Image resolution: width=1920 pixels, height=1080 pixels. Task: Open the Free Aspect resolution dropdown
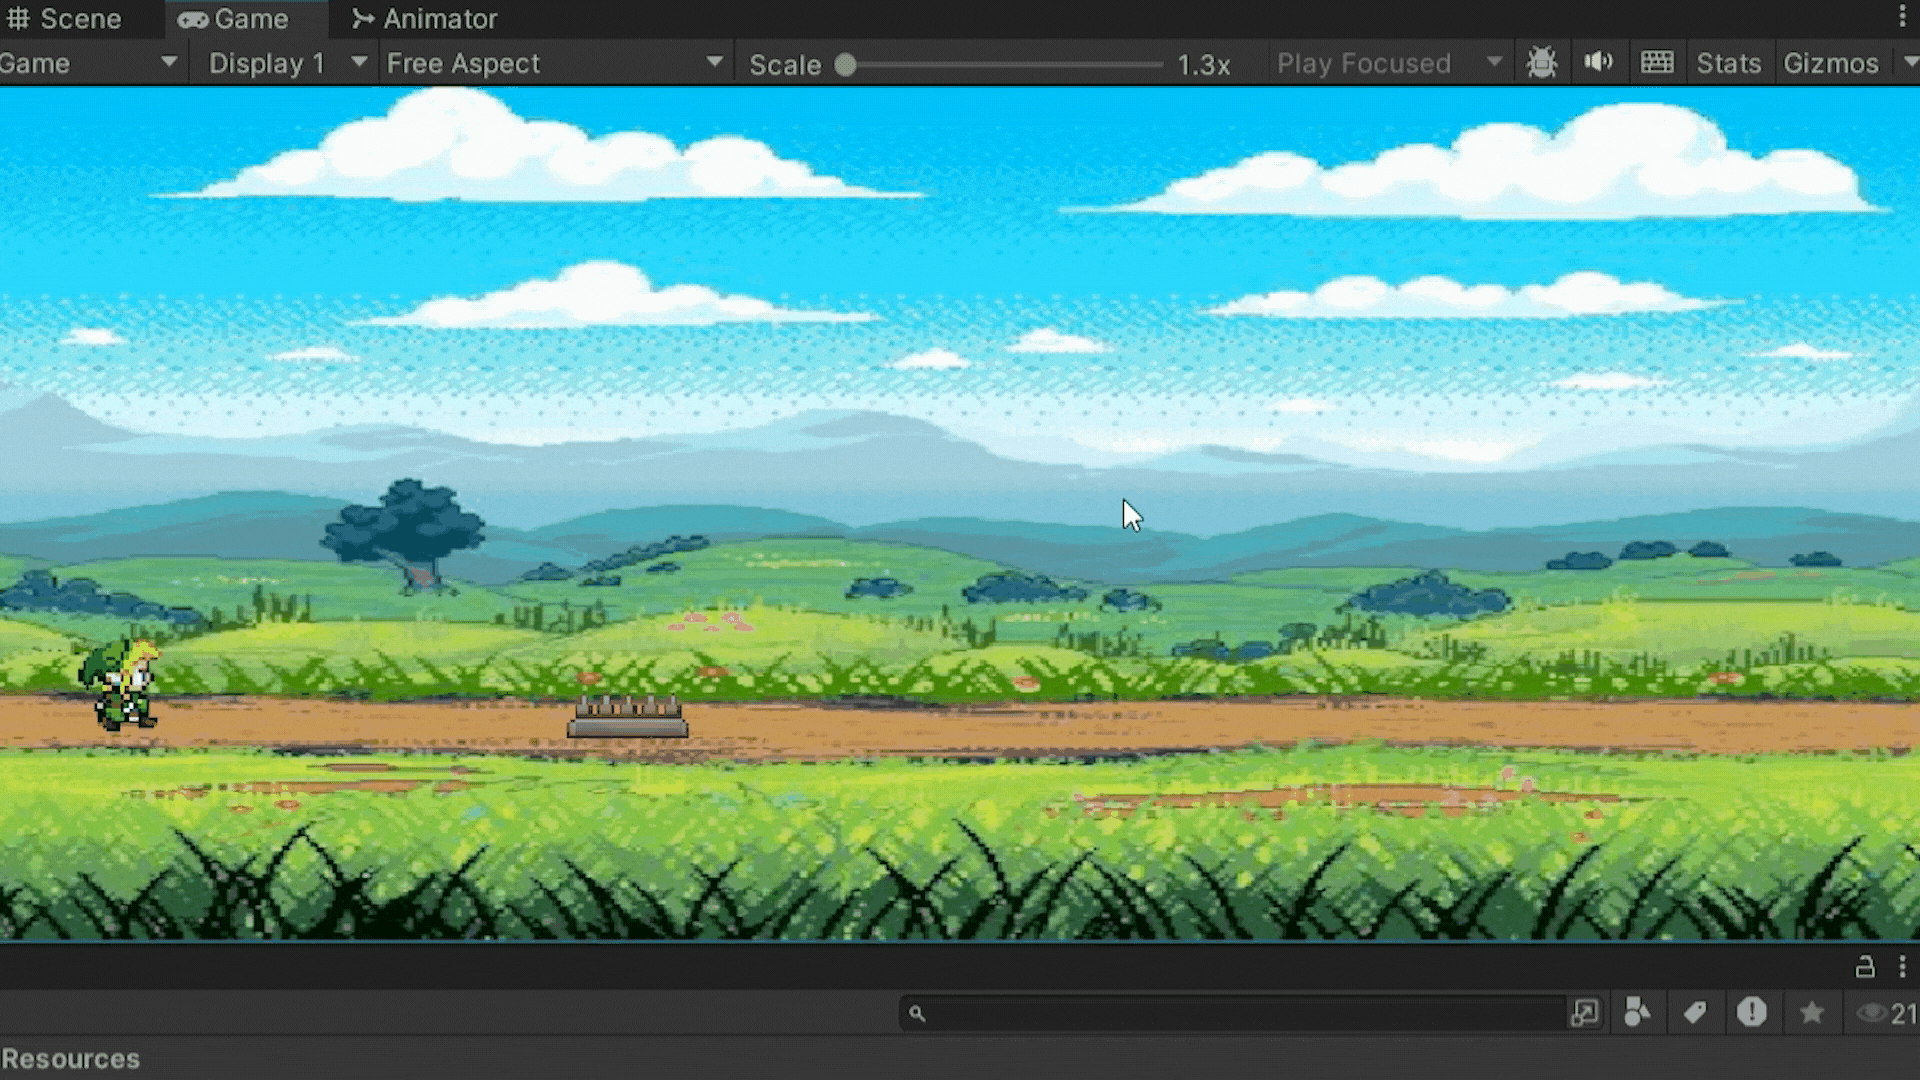point(554,63)
